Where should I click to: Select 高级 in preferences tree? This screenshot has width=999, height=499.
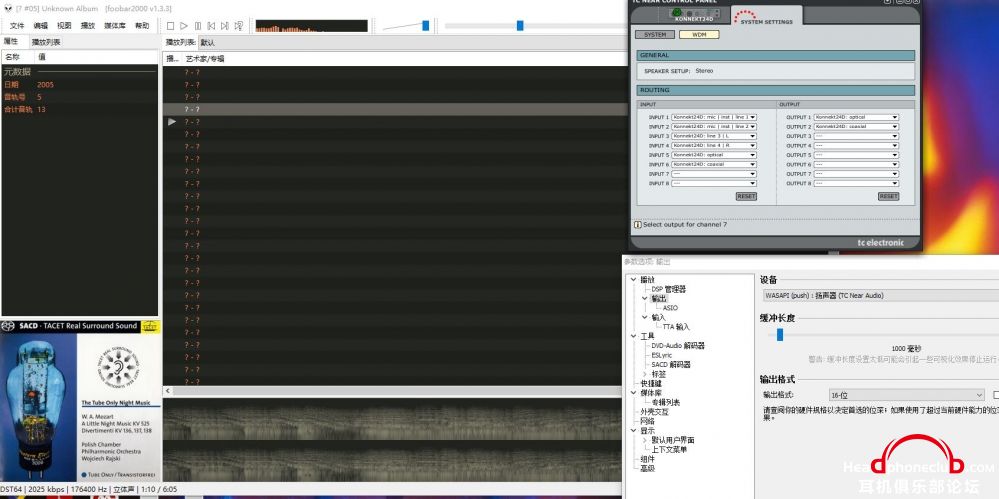[x=647, y=468]
